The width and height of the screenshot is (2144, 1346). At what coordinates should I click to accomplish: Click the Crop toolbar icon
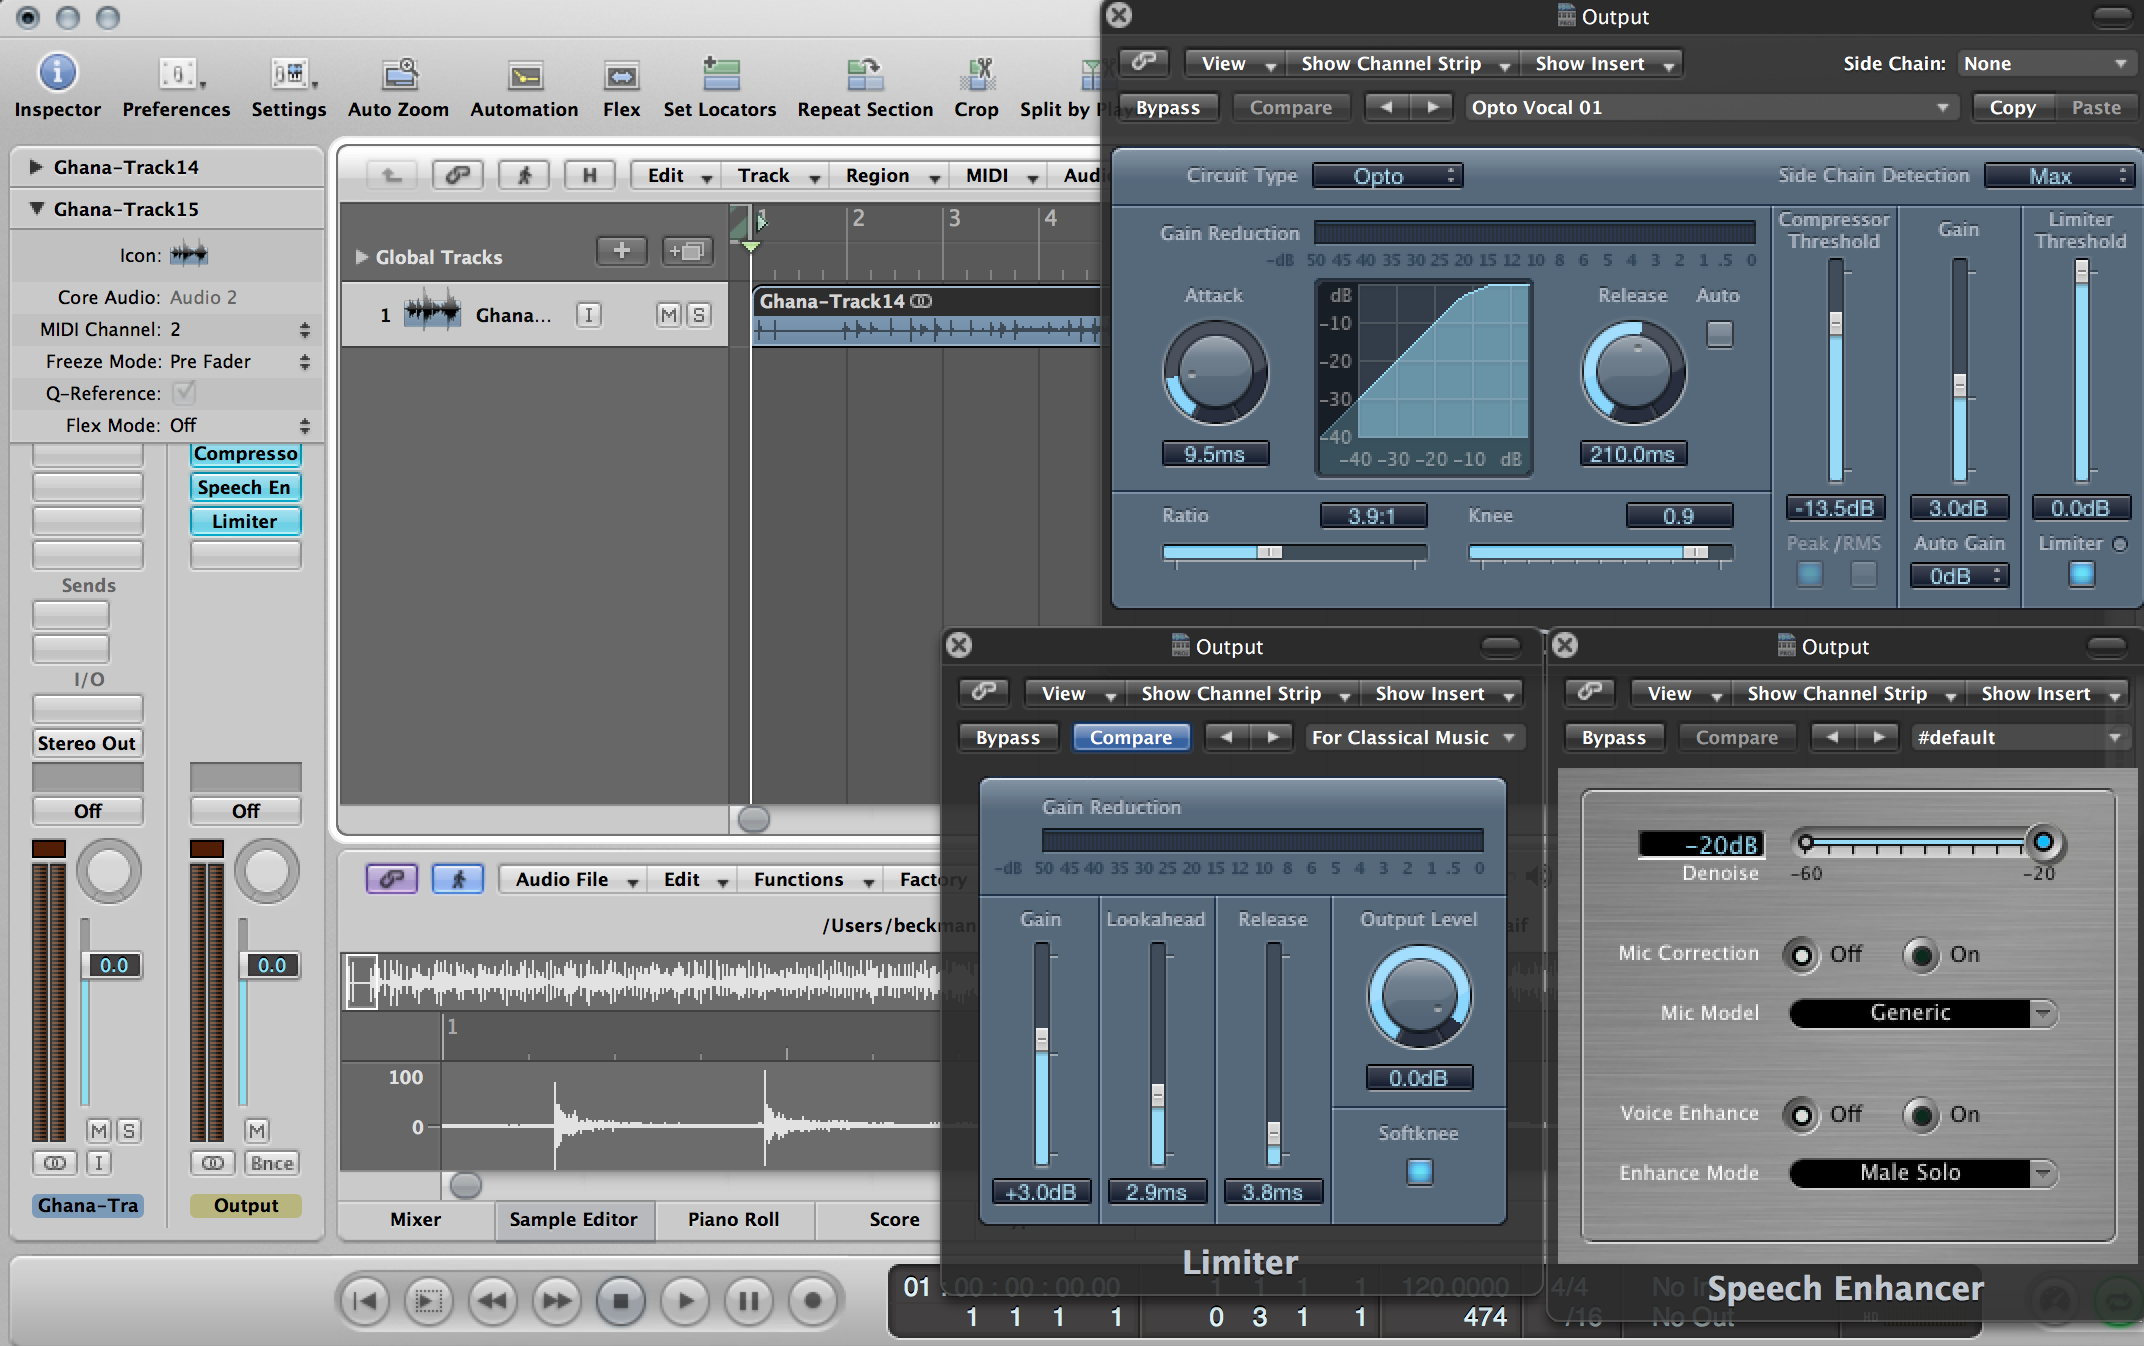(976, 75)
